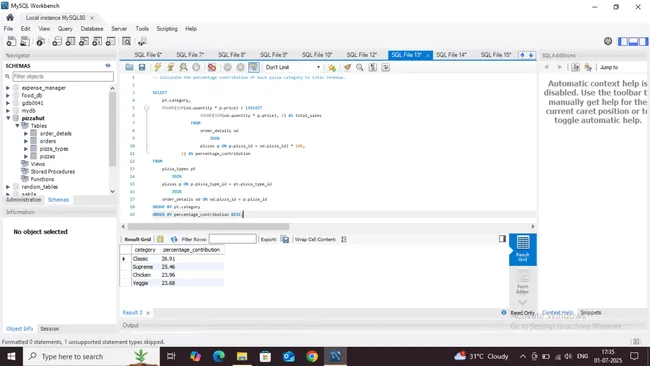The width and height of the screenshot is (650, 366).
Task: Switch to the Session tab
Action: point(49,329)
